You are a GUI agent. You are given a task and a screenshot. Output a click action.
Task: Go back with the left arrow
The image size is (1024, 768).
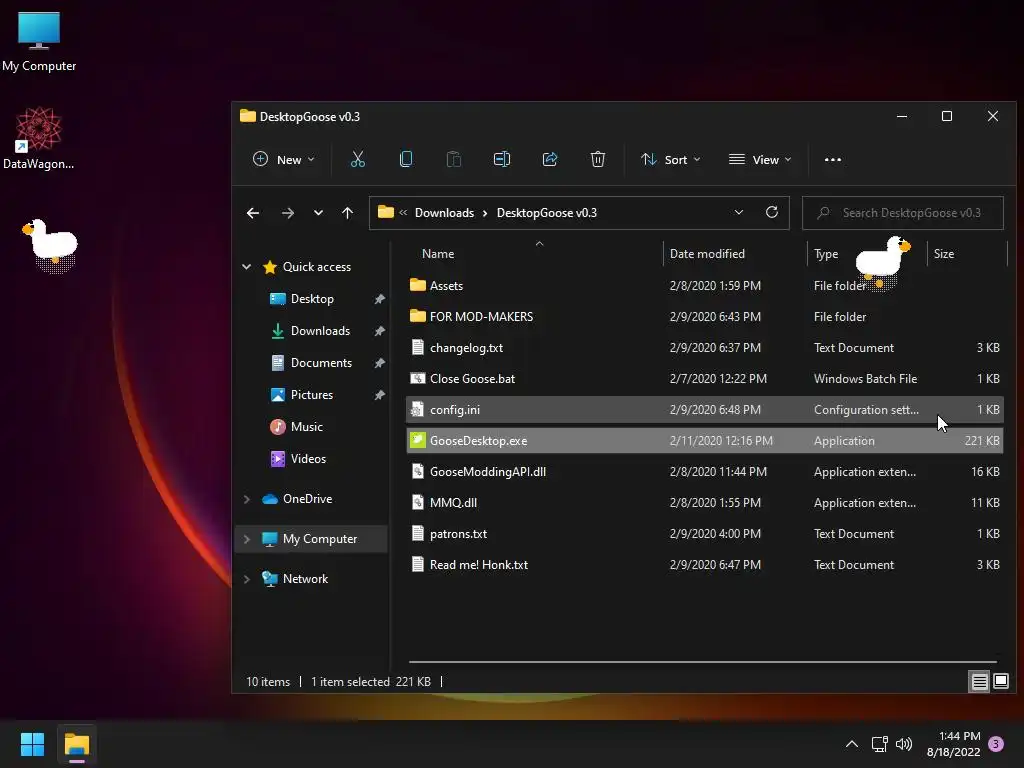(253, 213)
